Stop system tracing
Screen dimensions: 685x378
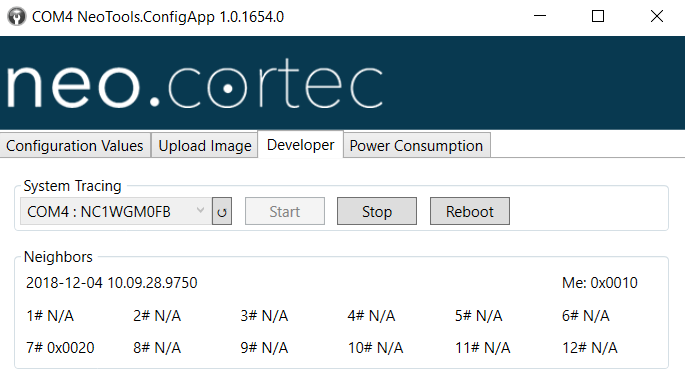point(377,212)
